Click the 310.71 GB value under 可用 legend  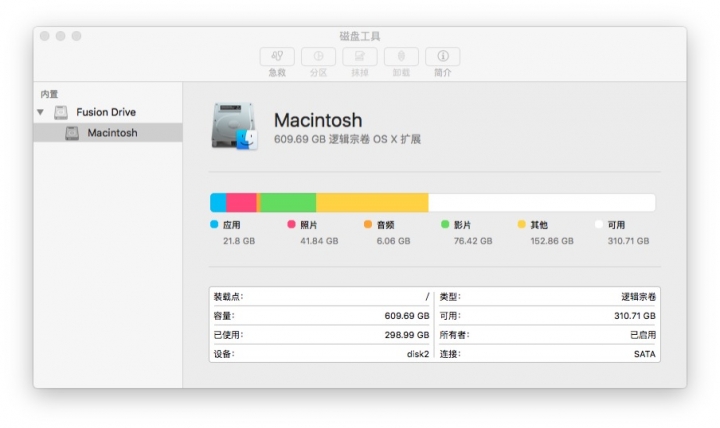tap(628, 241)
